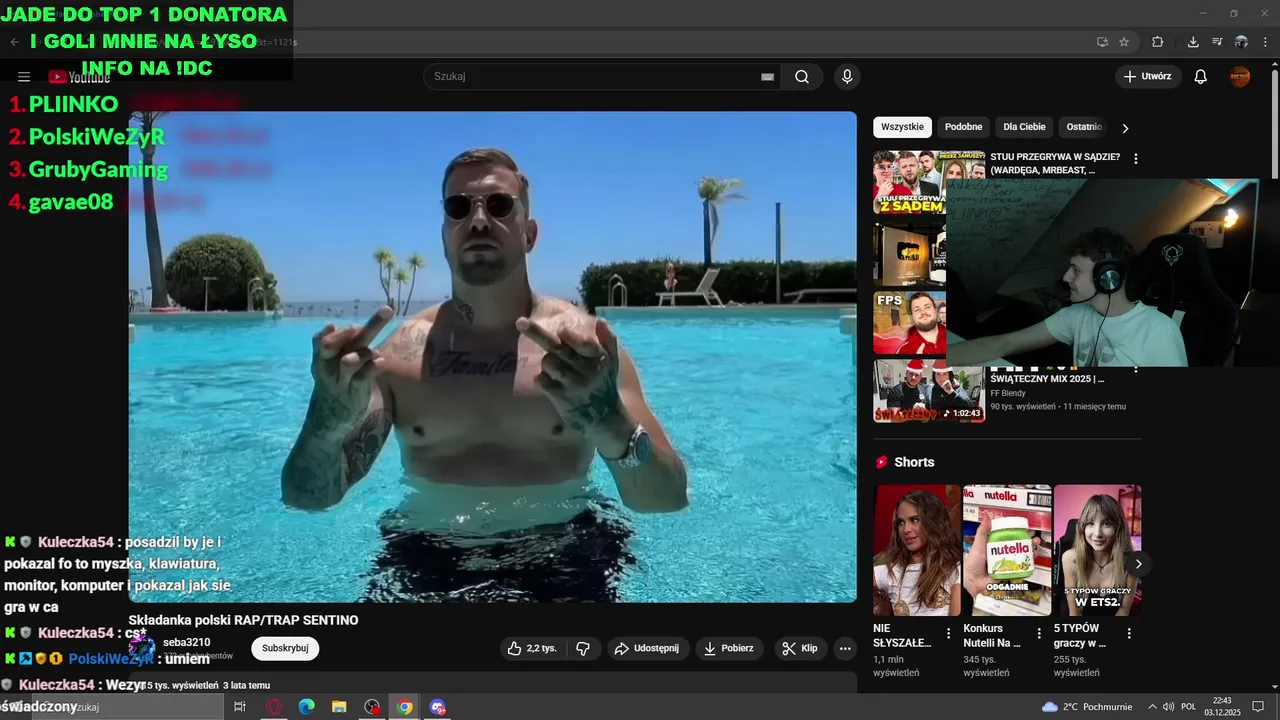
Task: Open Windows Task View icon
Action: click(x=240, y=707)
